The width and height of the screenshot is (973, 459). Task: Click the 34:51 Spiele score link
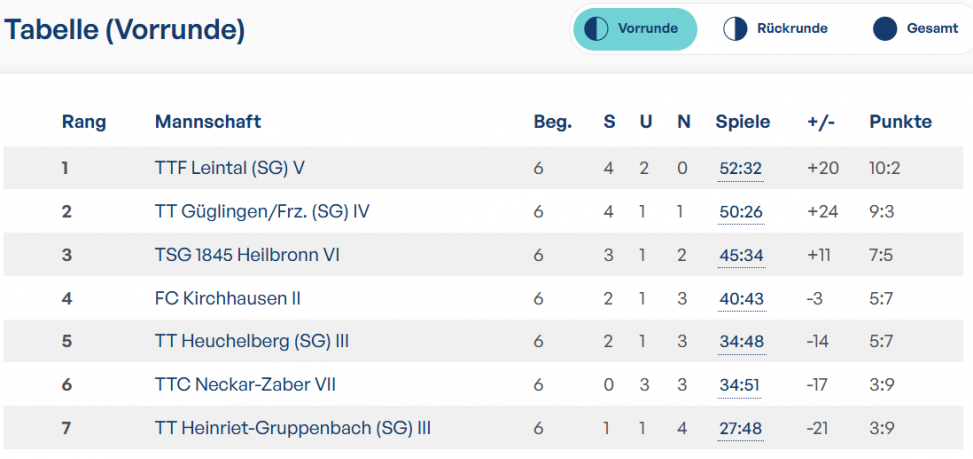pyautogui.click(x=740, y=386)
